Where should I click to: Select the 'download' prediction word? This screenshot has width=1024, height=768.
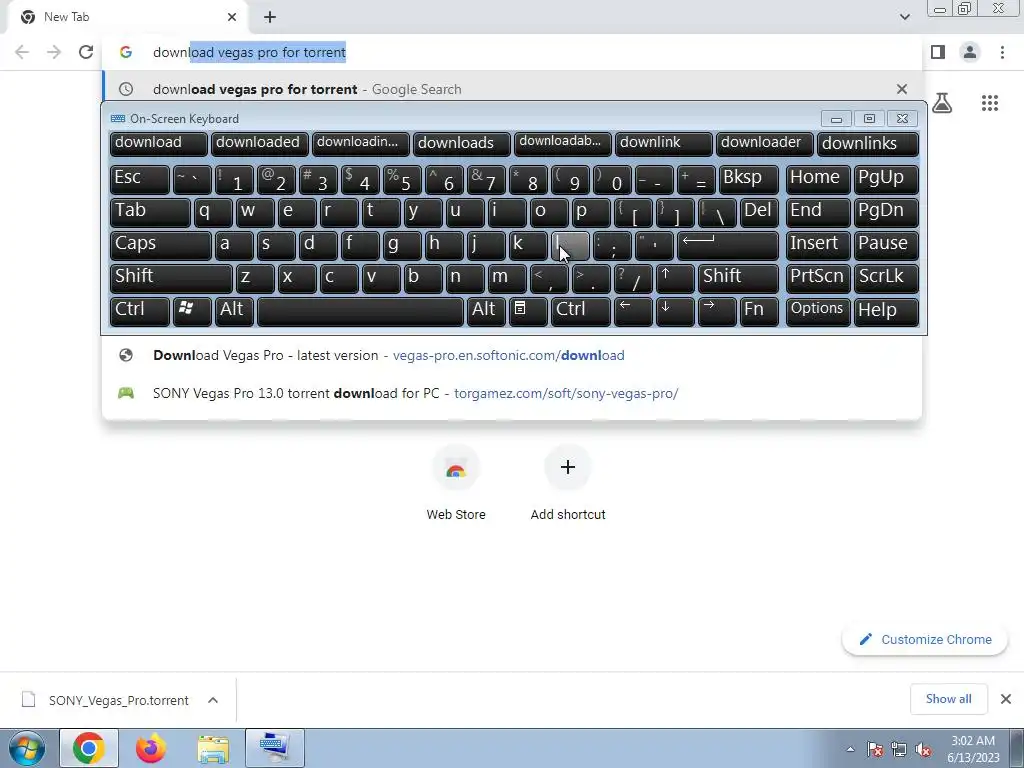(159, 144)
